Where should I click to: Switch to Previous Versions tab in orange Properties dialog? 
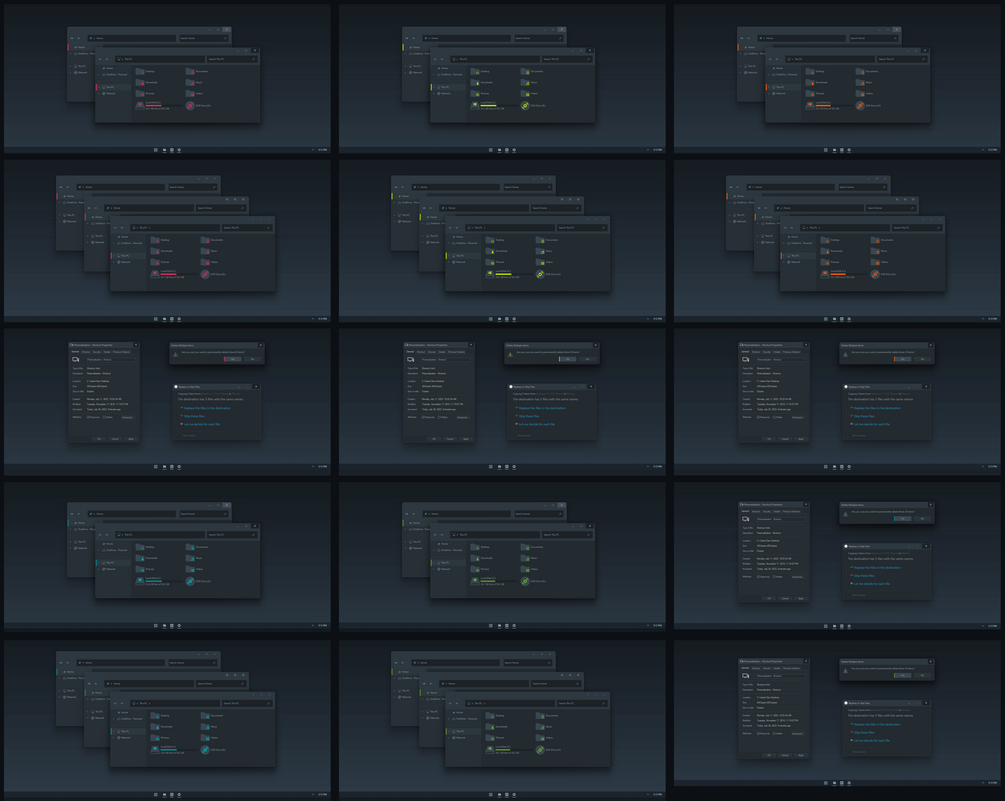(791, 352)
